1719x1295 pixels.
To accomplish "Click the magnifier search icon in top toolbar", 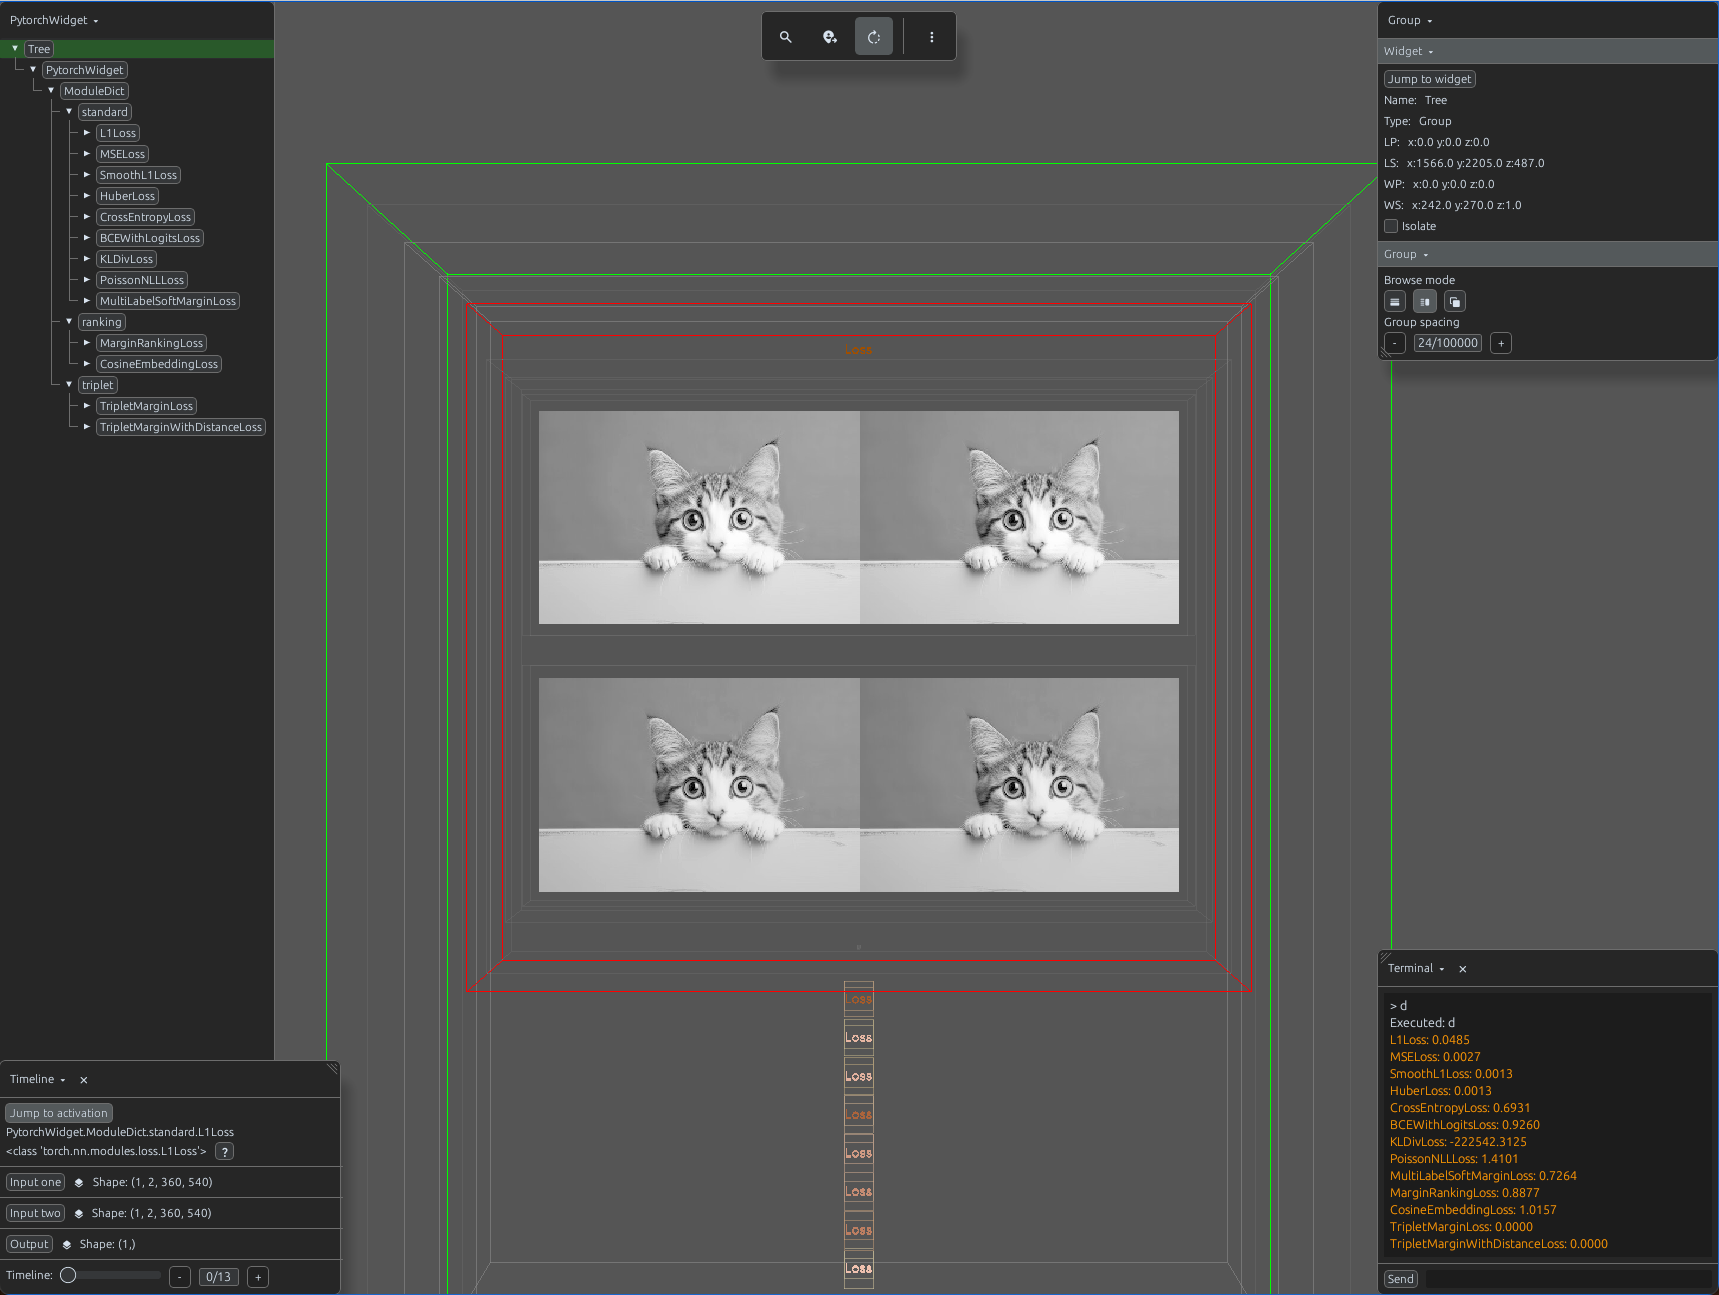I will [x=786, y=37].
